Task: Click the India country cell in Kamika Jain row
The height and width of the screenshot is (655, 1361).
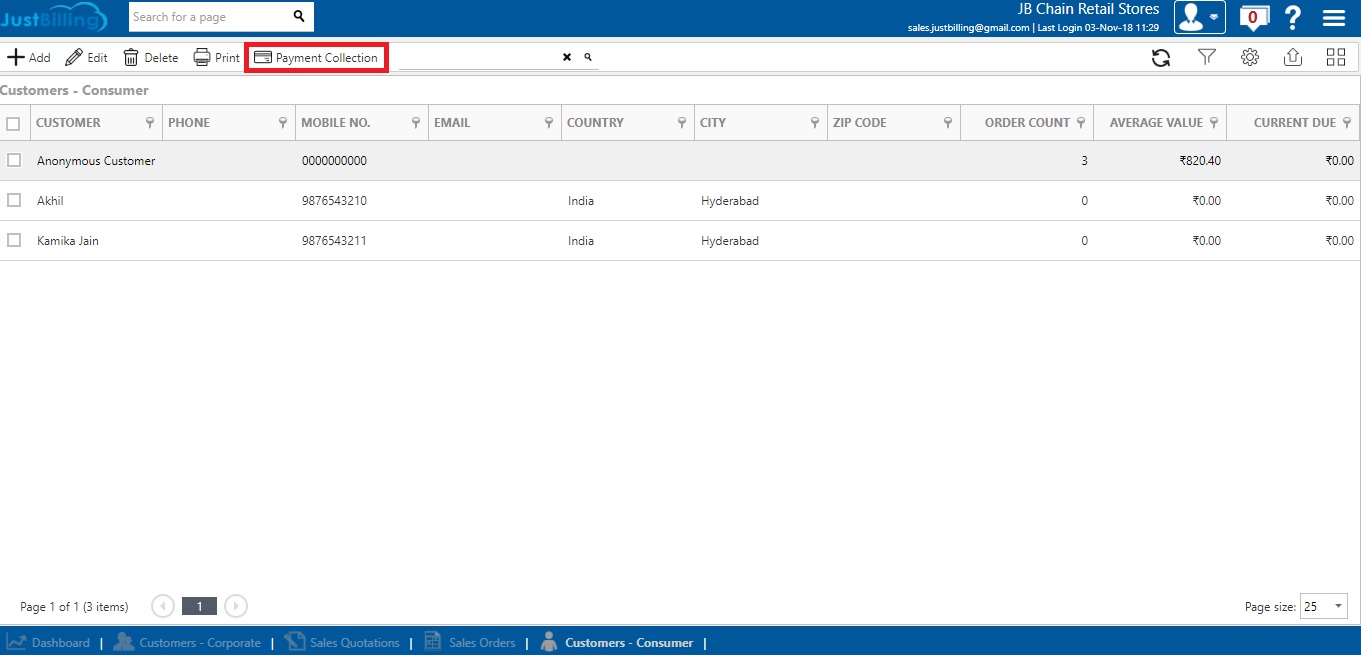Action: 581,241
